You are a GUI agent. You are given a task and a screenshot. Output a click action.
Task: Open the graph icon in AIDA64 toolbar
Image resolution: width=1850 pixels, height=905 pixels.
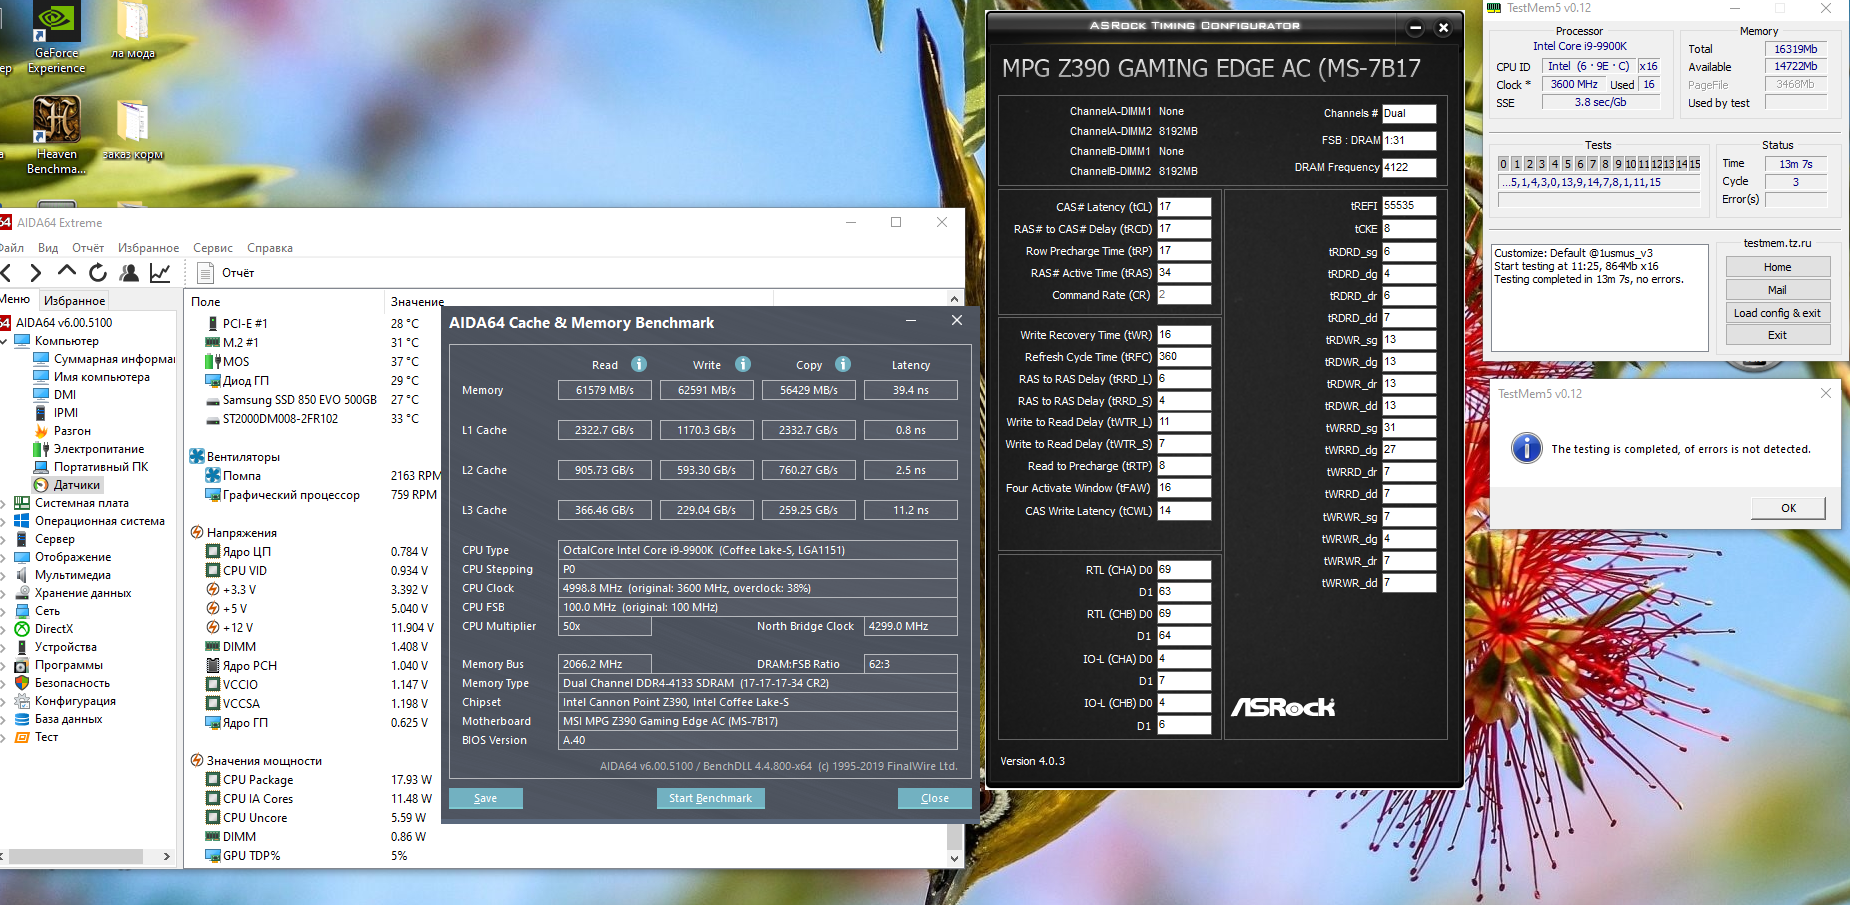pos(160,273)
